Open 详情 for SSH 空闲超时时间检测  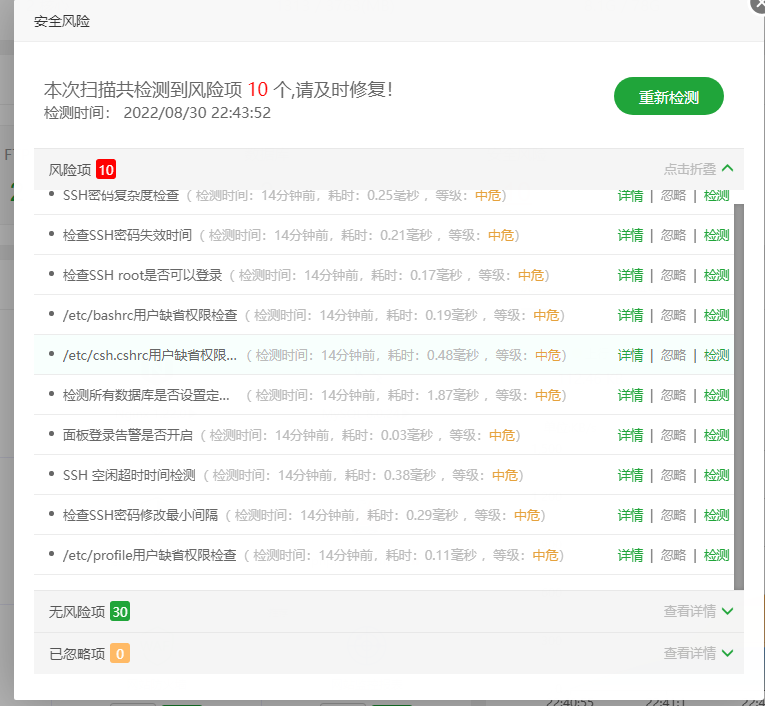click(630, 475)
